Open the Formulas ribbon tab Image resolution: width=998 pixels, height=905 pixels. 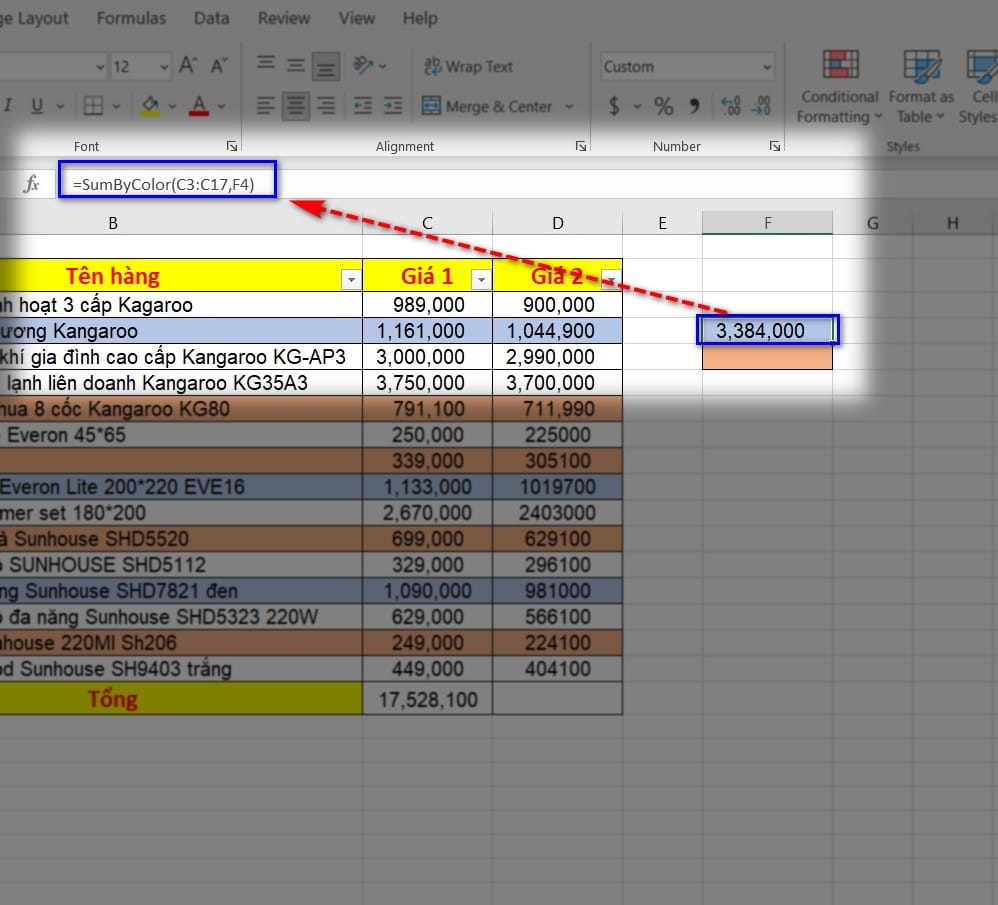click(x=132, y=18)
